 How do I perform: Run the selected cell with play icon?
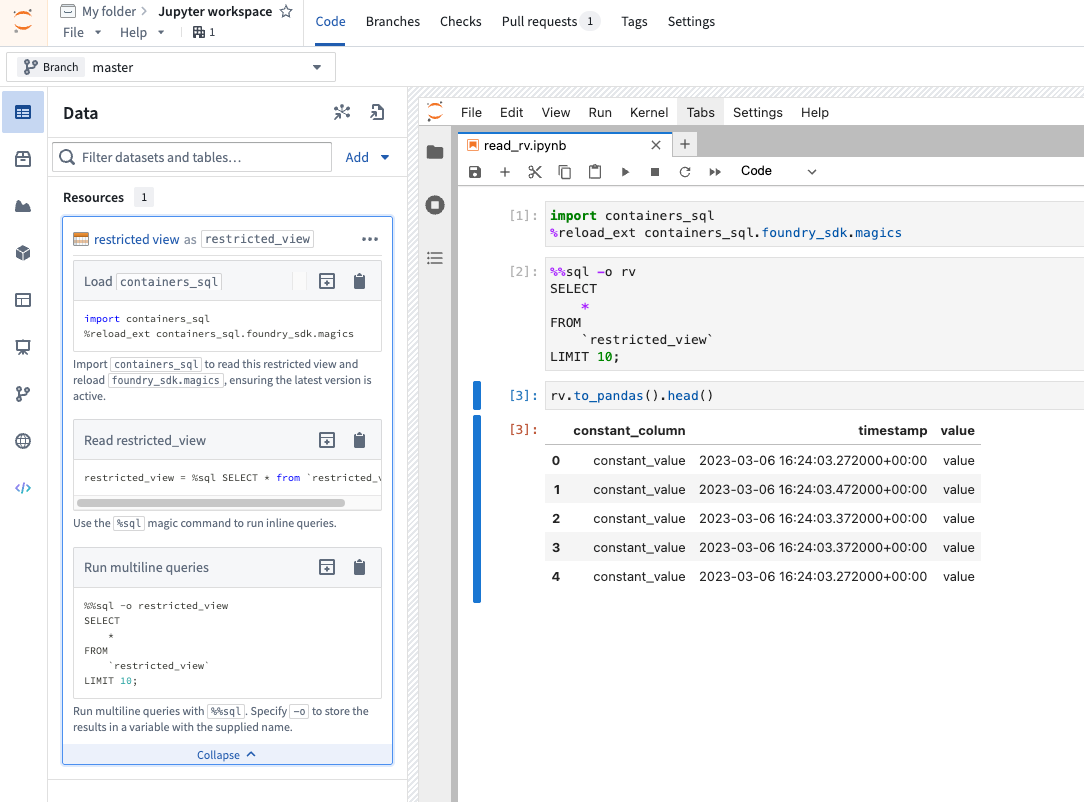[x=625, y=172]
